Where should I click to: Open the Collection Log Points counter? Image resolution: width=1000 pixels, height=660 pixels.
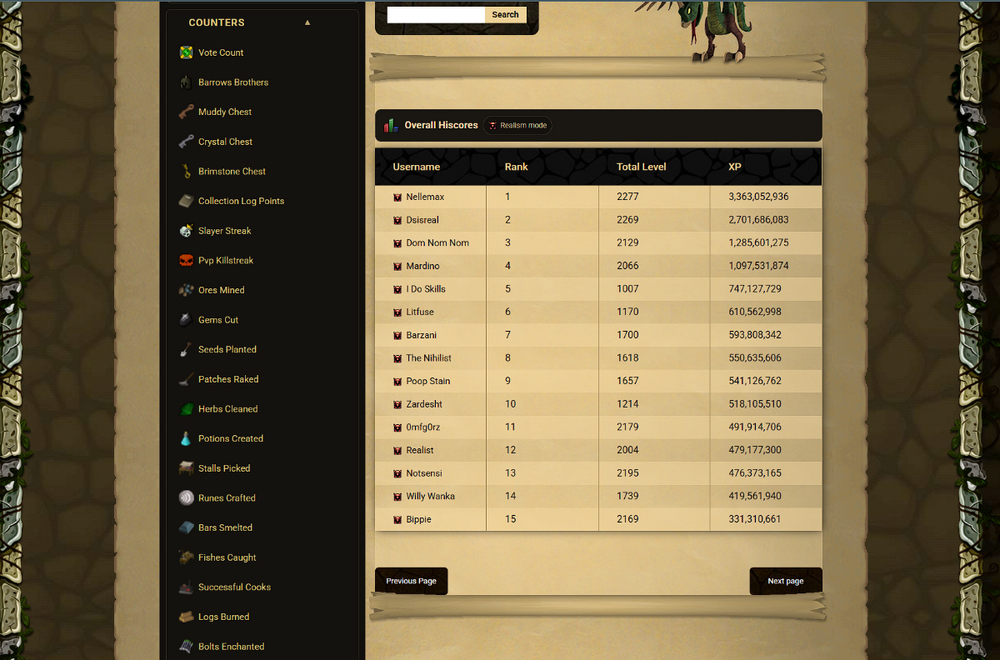241,201
